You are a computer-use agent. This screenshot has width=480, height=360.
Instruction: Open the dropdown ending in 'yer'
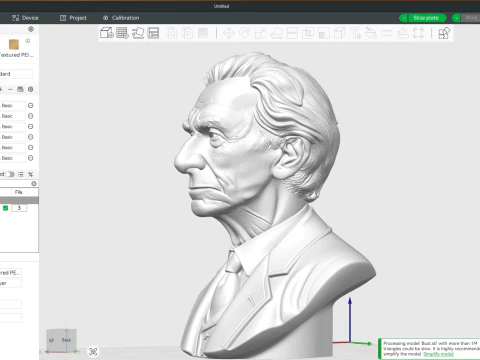click(11, 283)
